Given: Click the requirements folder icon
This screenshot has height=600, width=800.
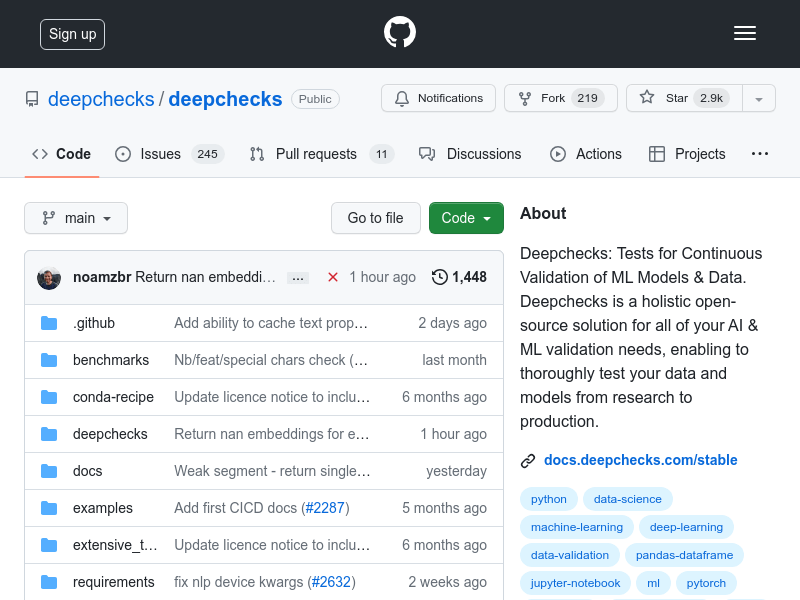Looking at the screenshot, I should 49,582.
